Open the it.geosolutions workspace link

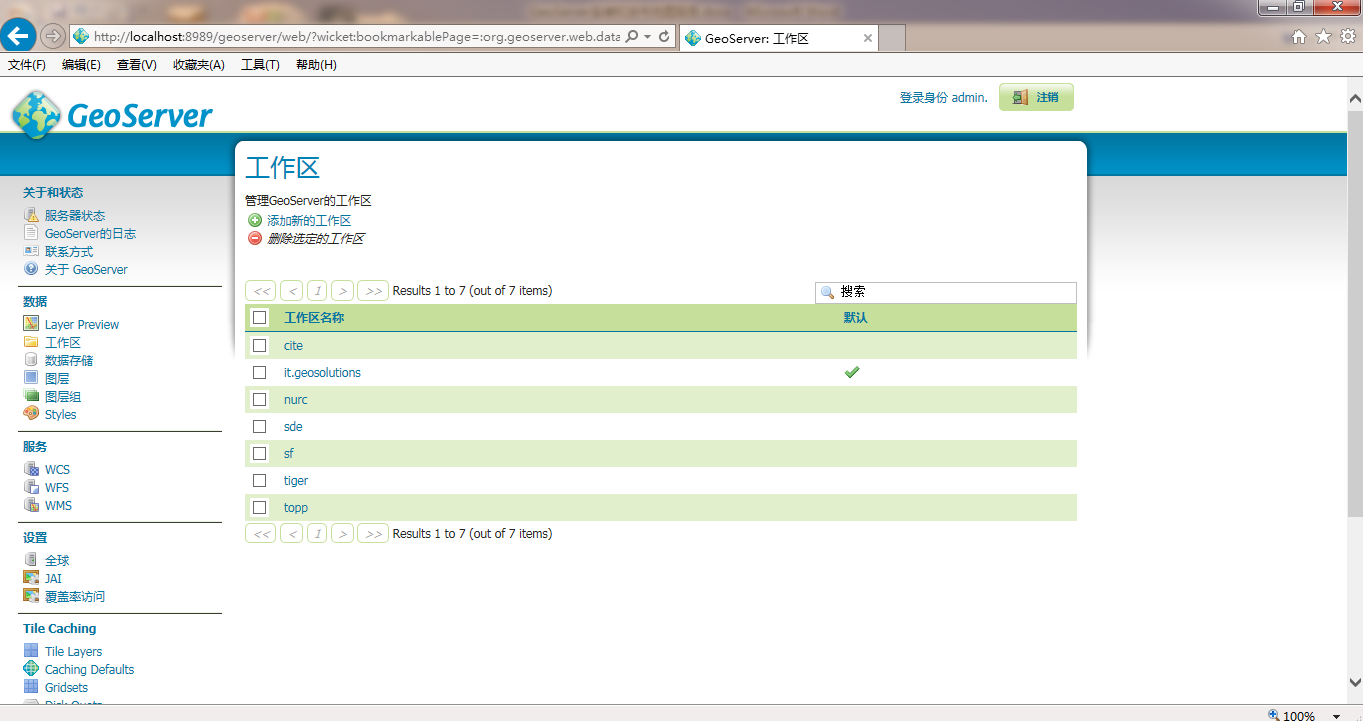point(322,372)
